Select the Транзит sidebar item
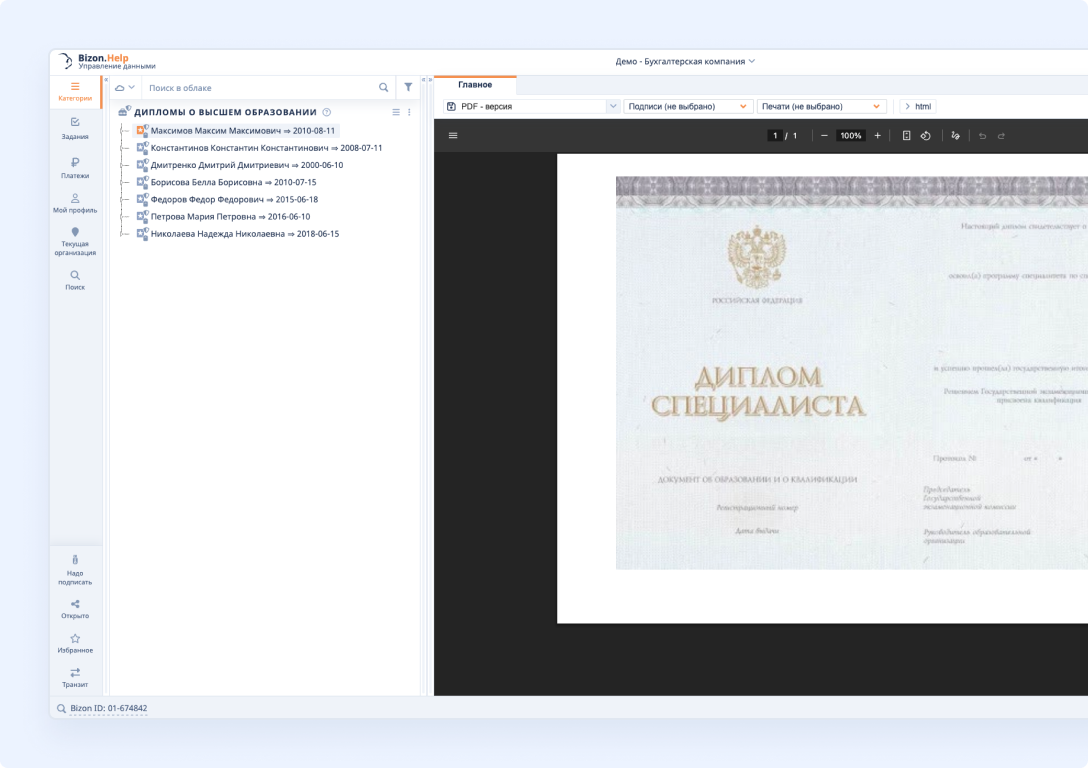The height and width of the screenshot is (768, 1088). coord(75,678)
